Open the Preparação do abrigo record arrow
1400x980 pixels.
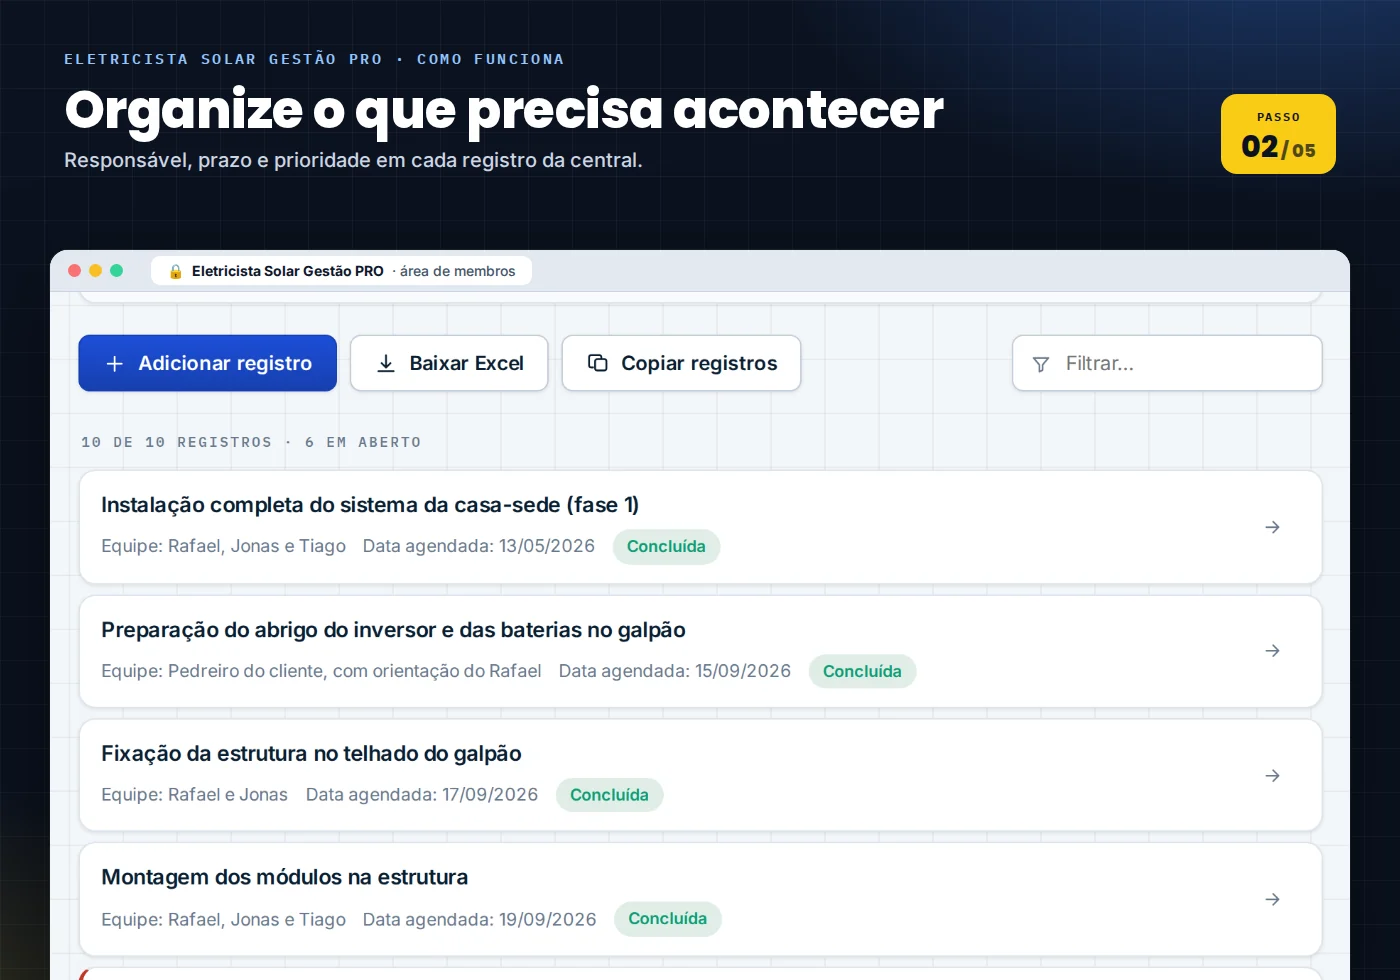(1272, 651)
